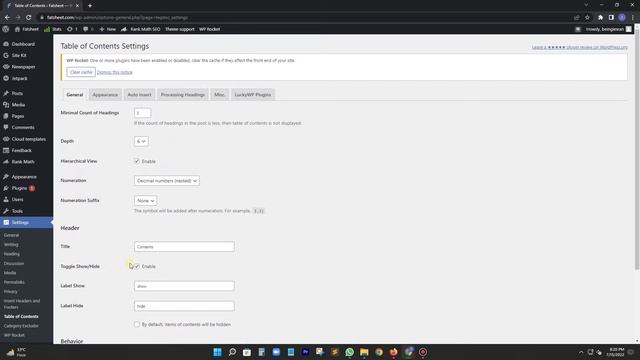The image size is (640, 360).
Task: Open Media library in sidebar
Action: click(x=18, y=105)
